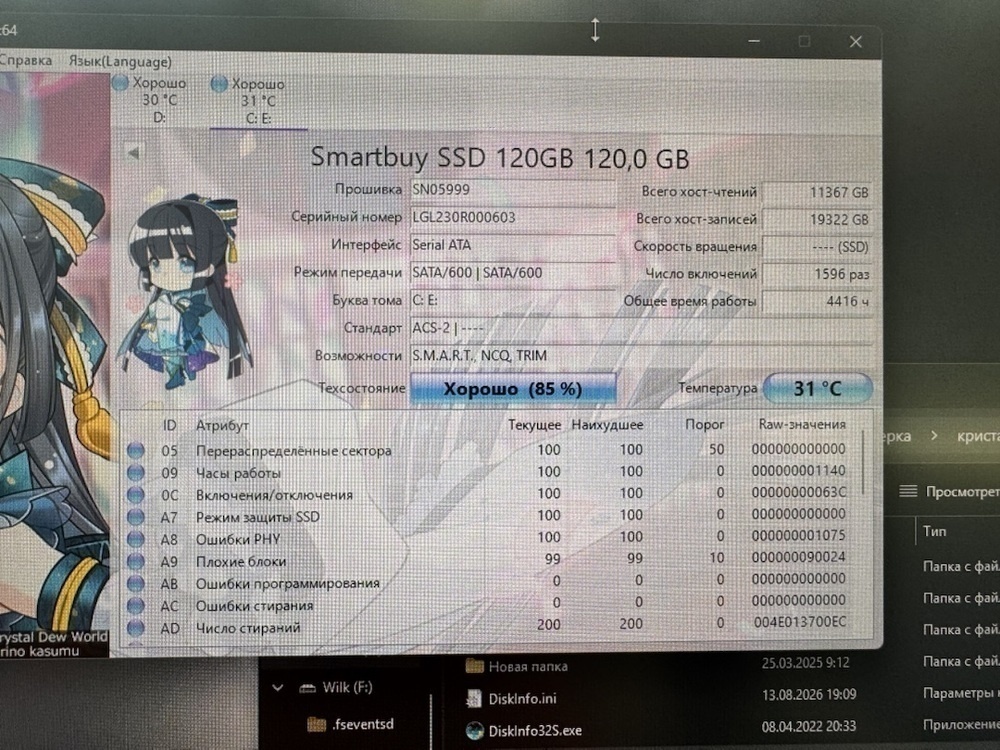
Task: Click the power-on count value 1596 раз
Action: coord(817,274)
